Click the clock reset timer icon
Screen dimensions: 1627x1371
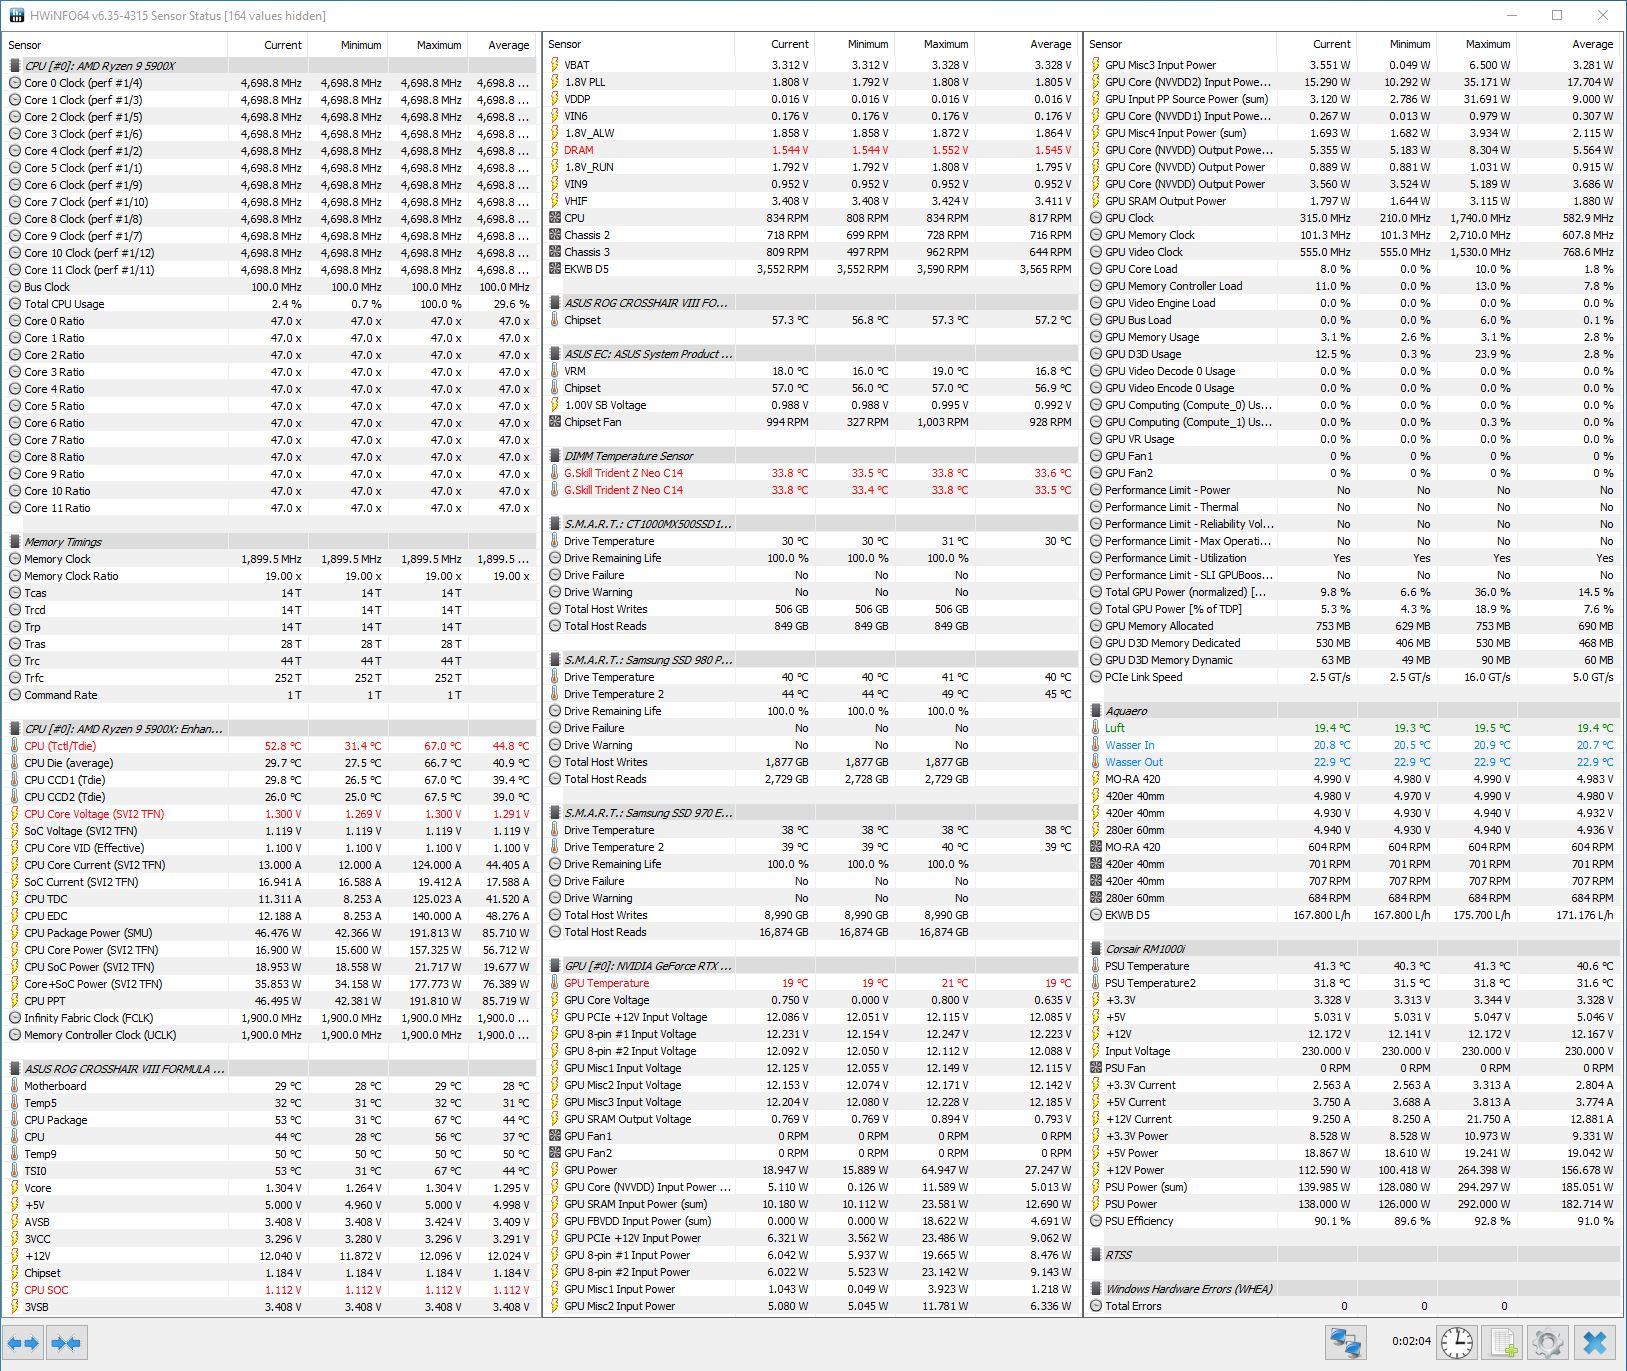1457,1342
